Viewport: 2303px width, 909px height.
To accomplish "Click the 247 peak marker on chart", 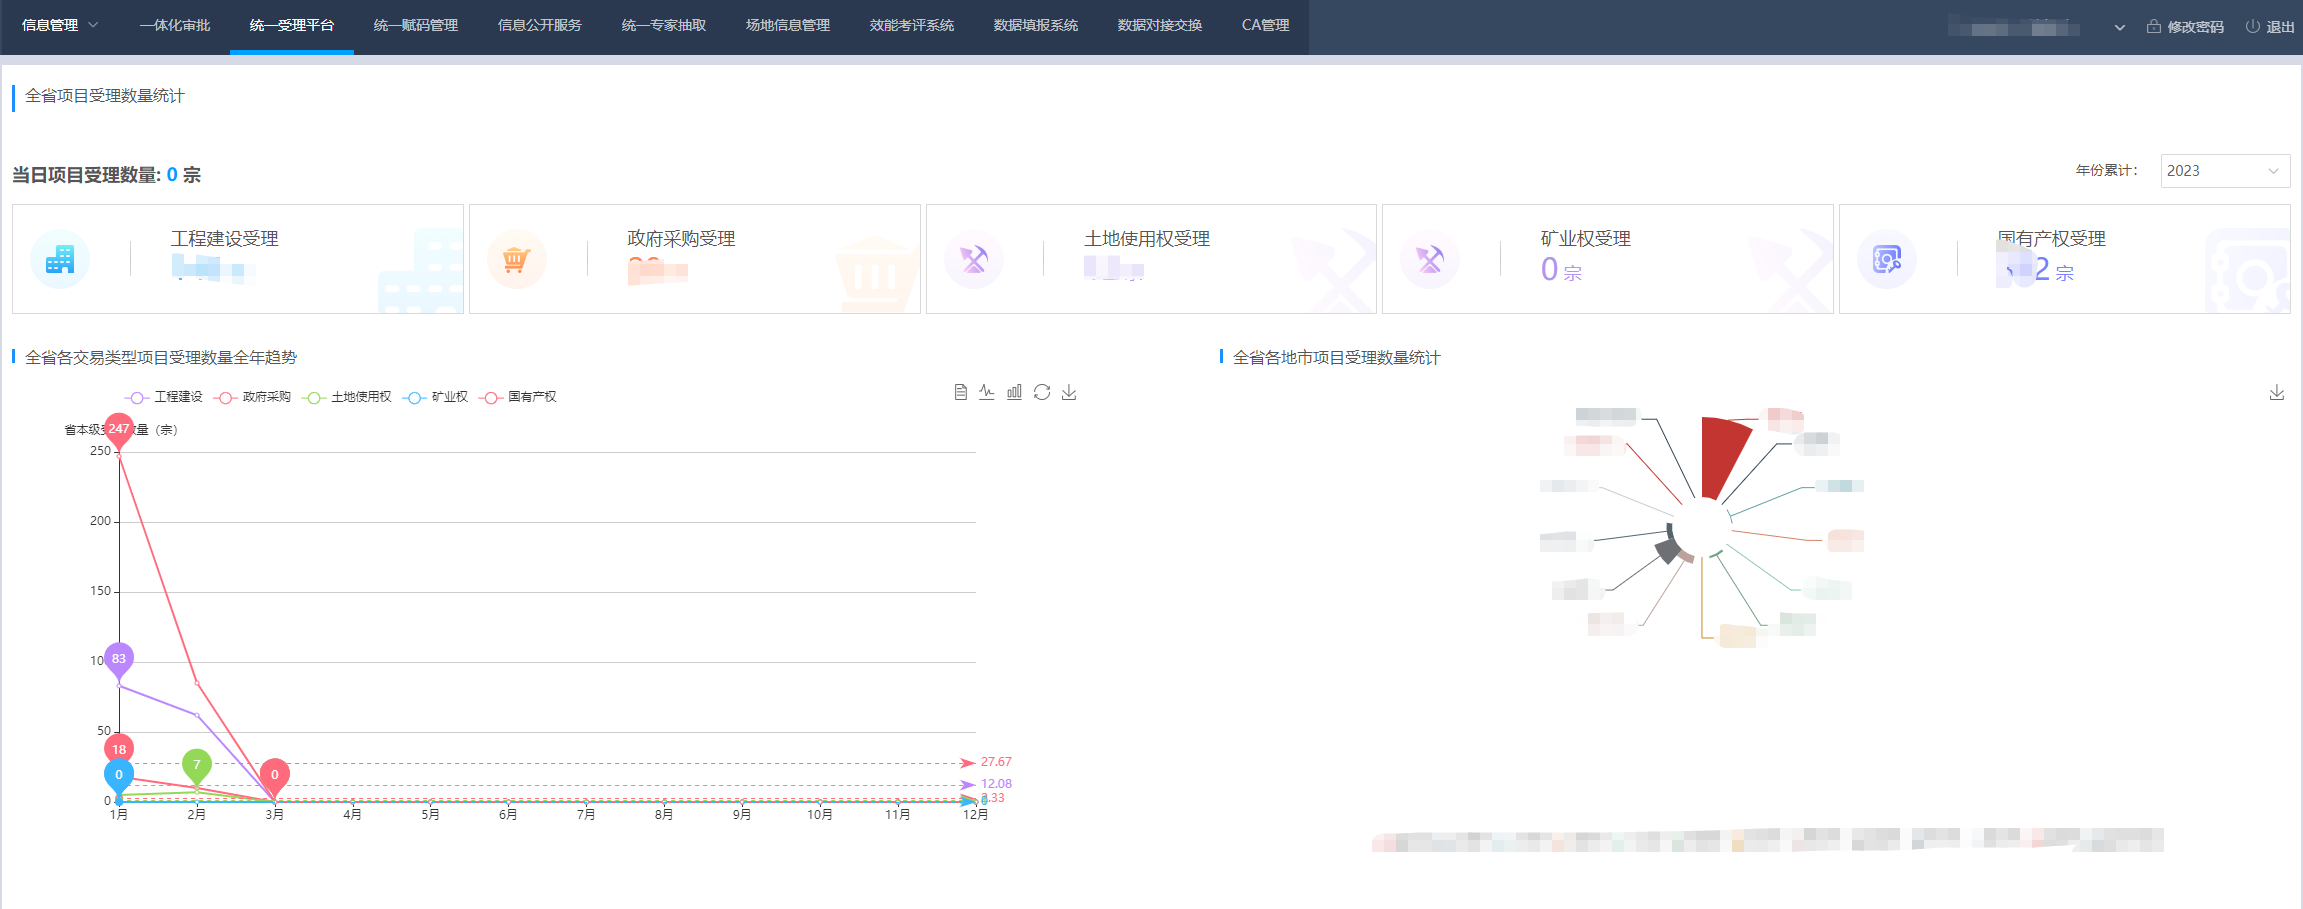I will click(119, 431).
